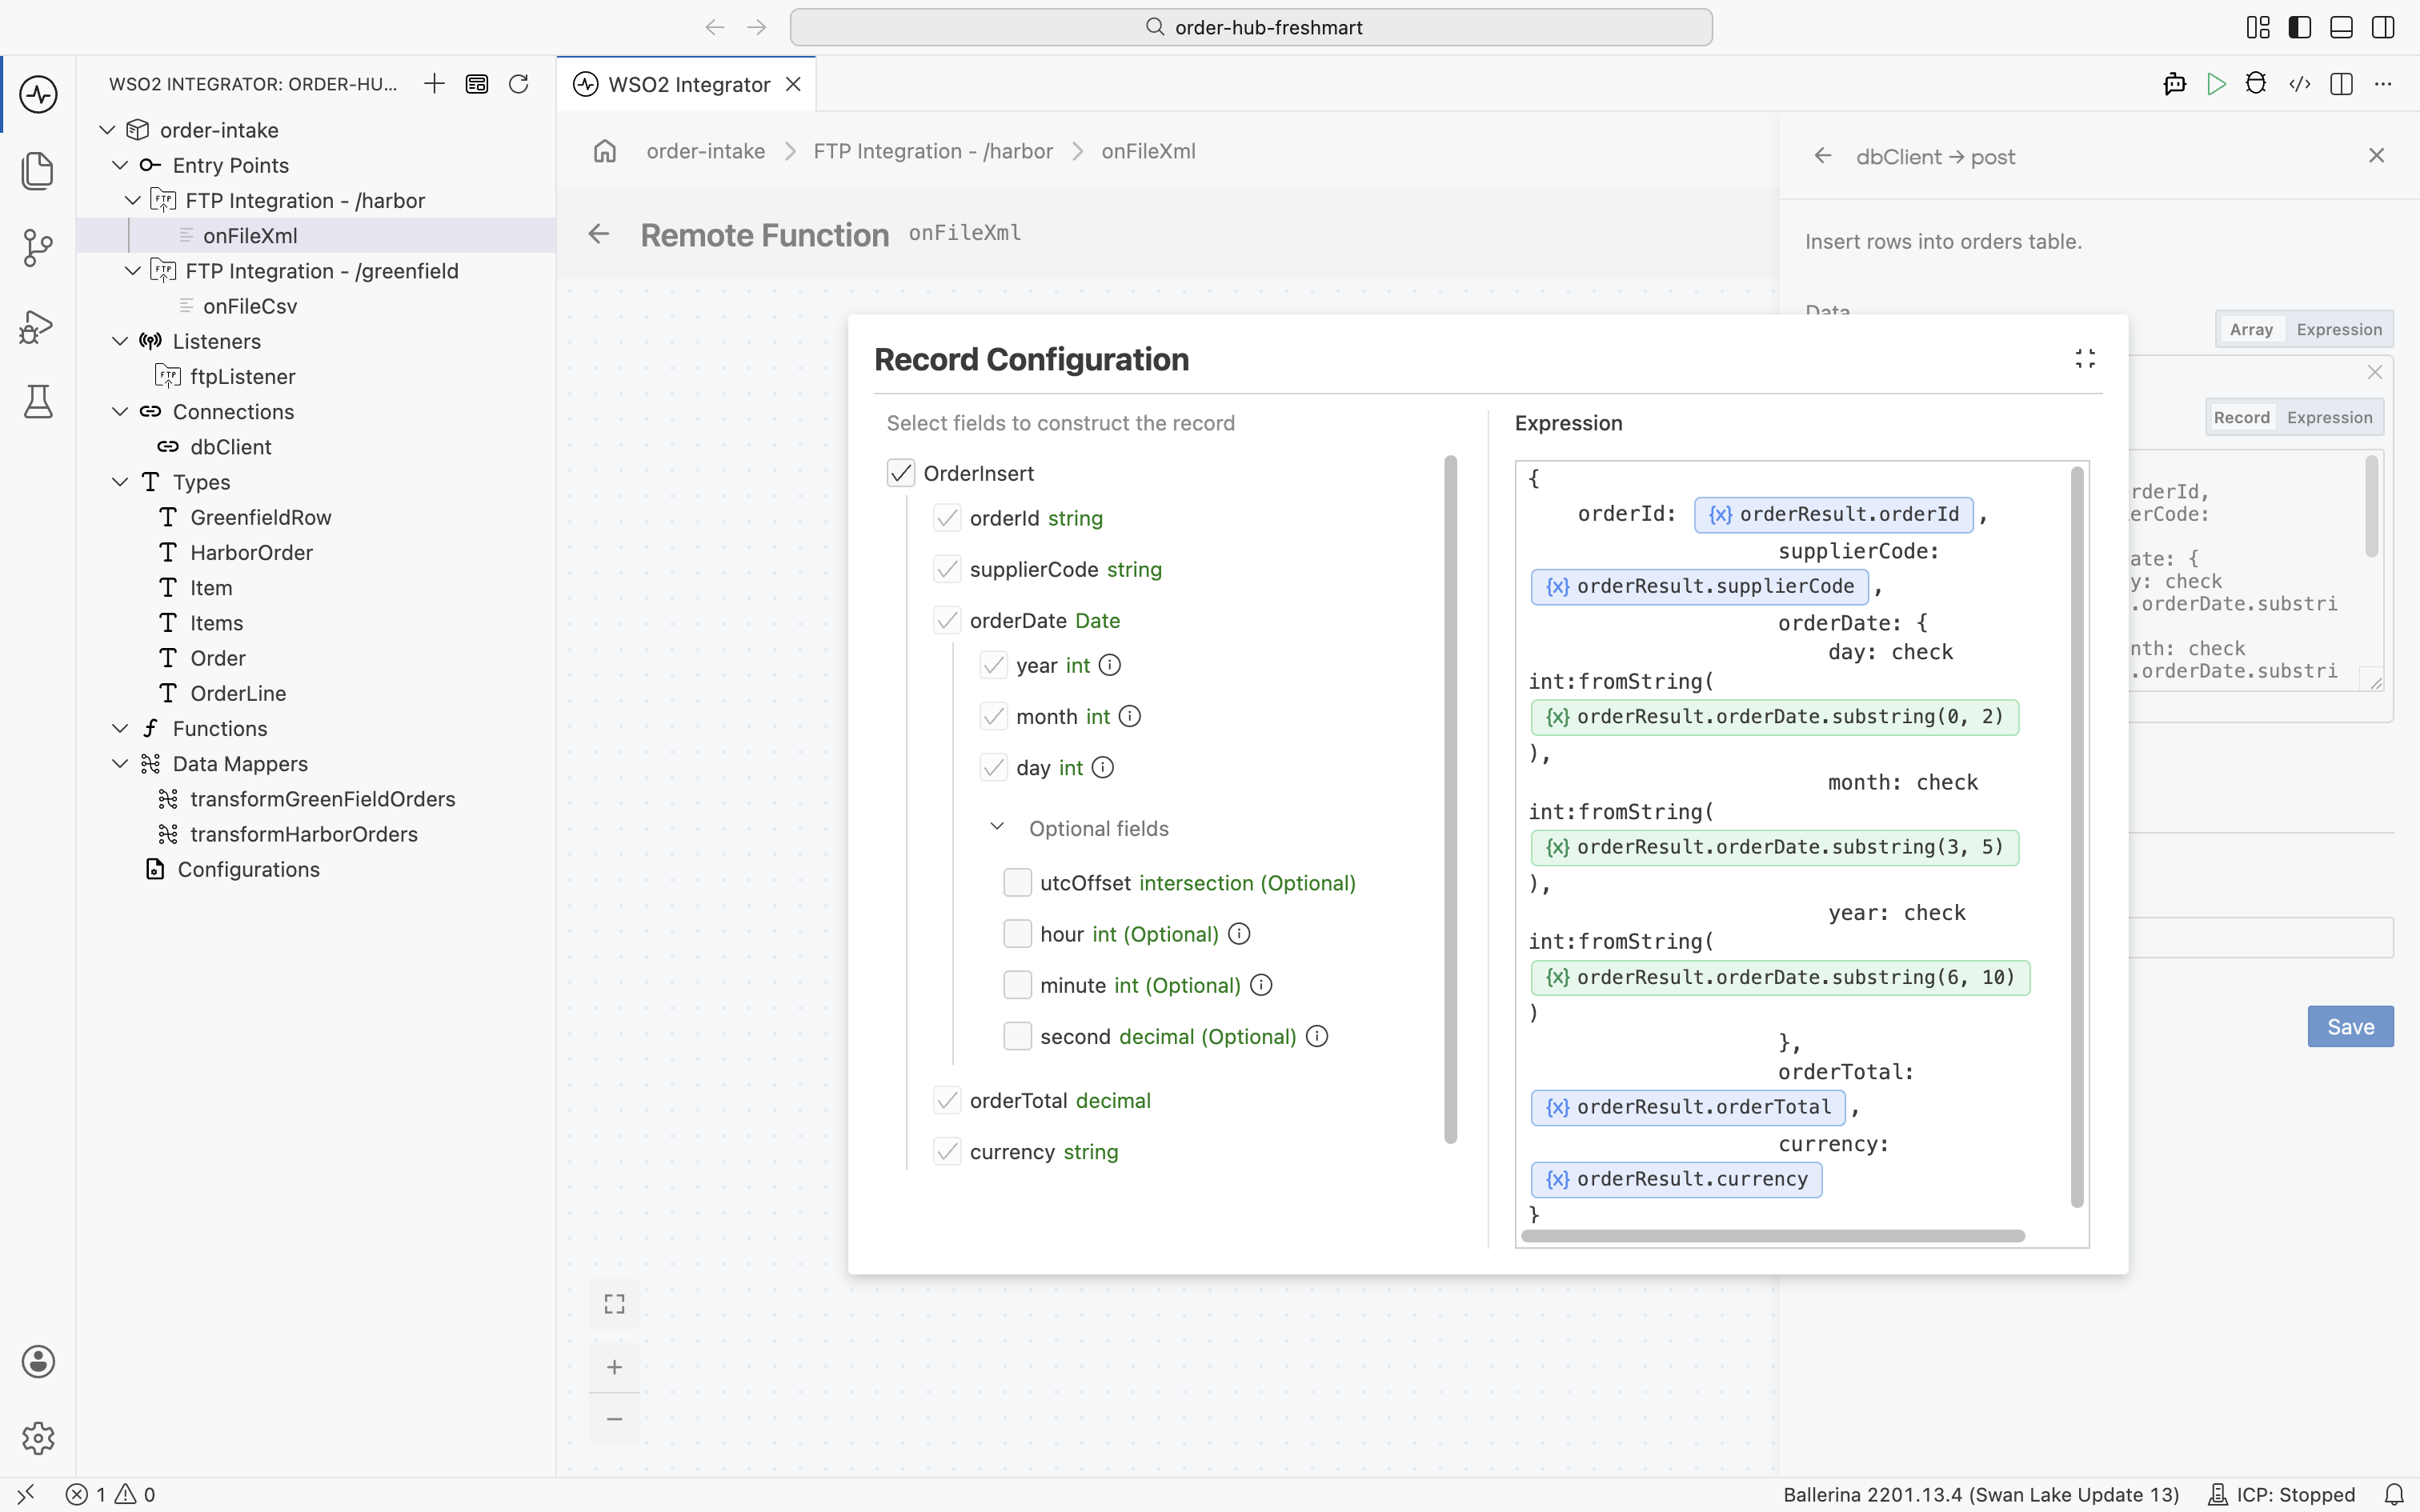Collapse FTP Integration - /greenfield node

point(133,271)
